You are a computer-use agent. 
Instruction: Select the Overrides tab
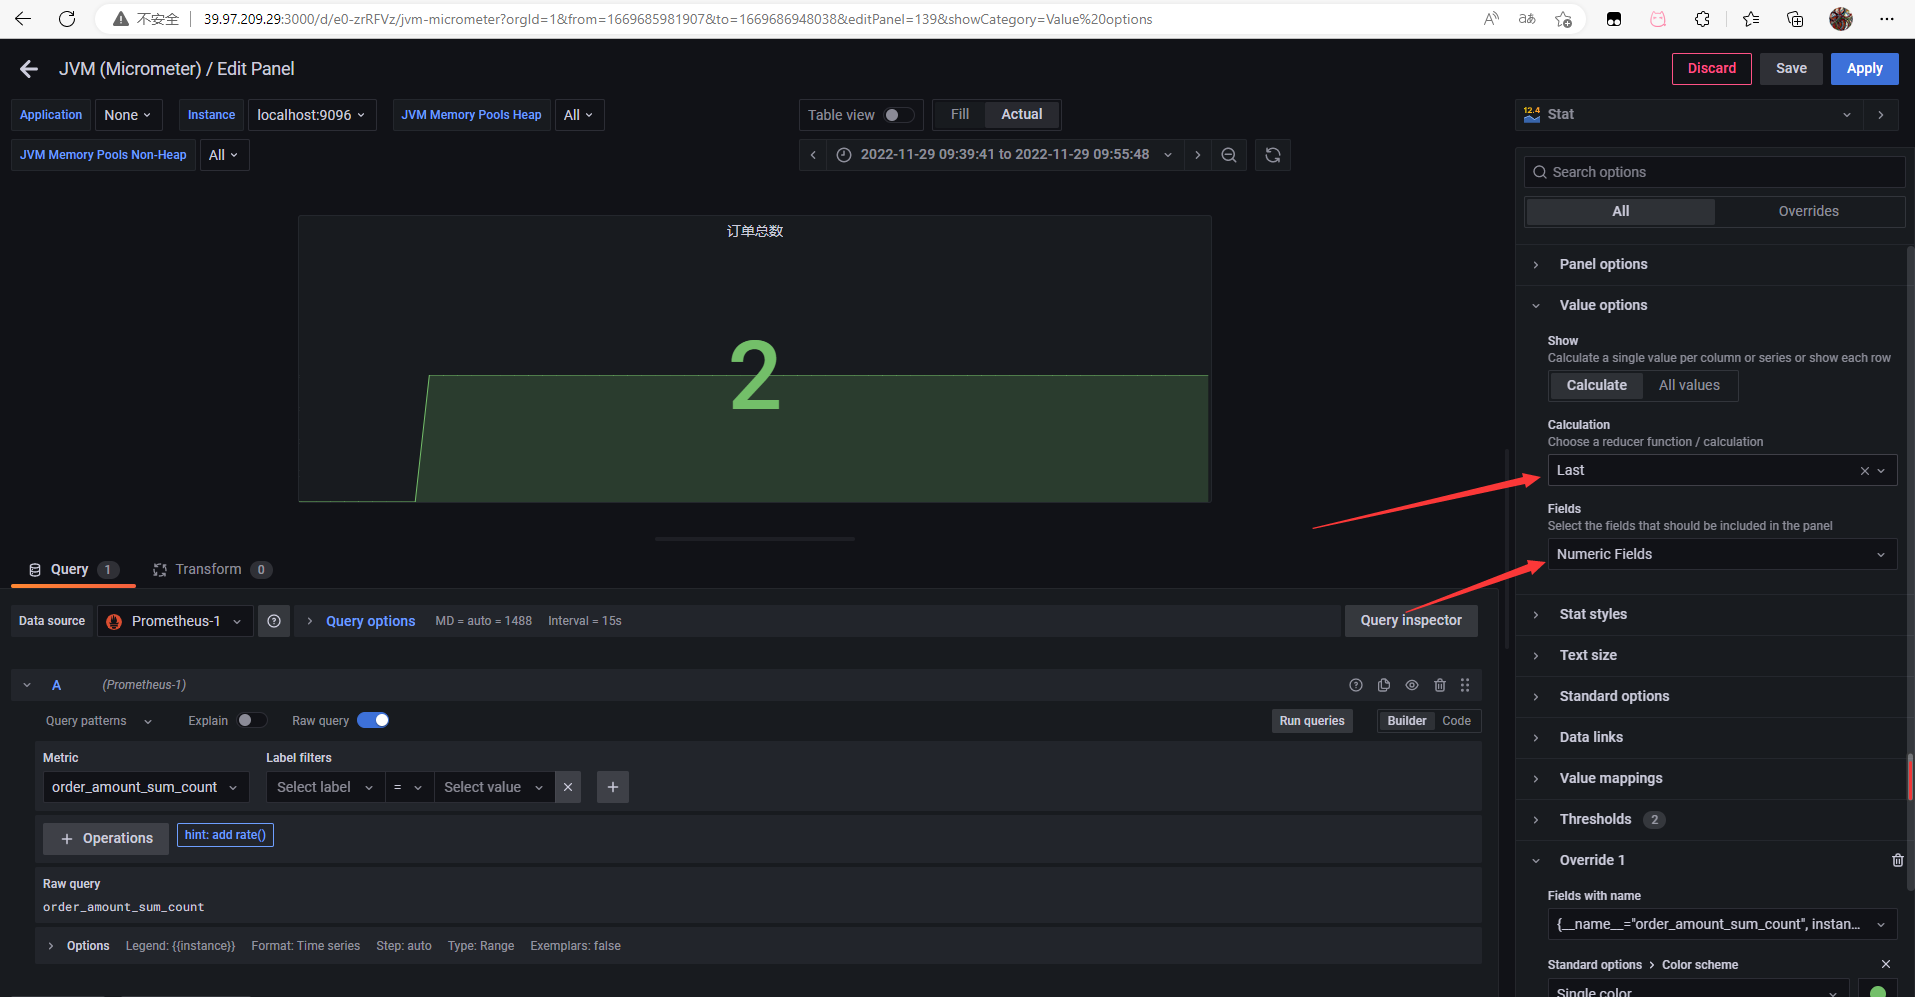click(x=1808, y=211)
